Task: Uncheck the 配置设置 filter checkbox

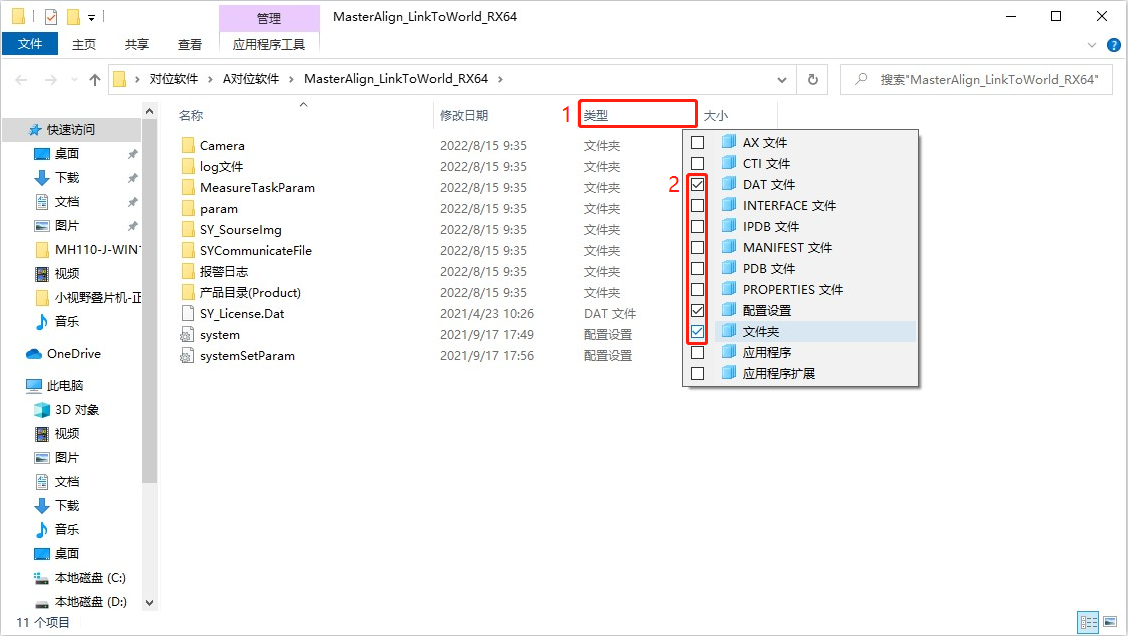Action: pyautogui.click(x=698, y=311)
